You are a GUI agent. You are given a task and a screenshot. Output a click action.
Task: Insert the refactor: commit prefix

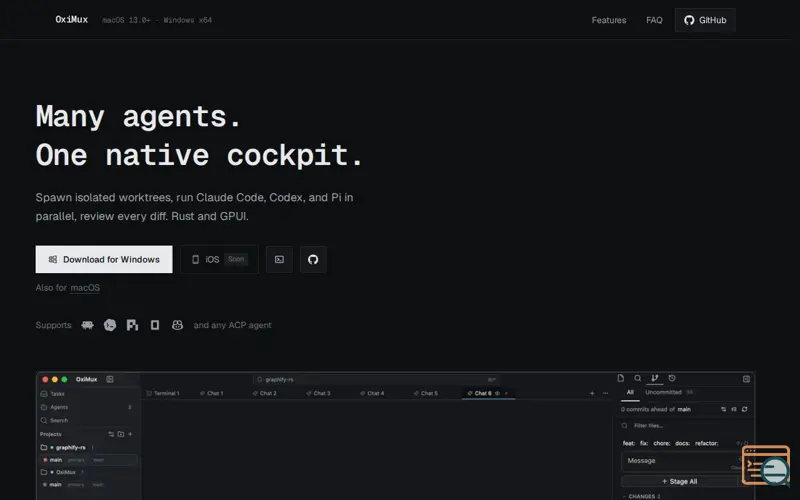click(706, 443)
